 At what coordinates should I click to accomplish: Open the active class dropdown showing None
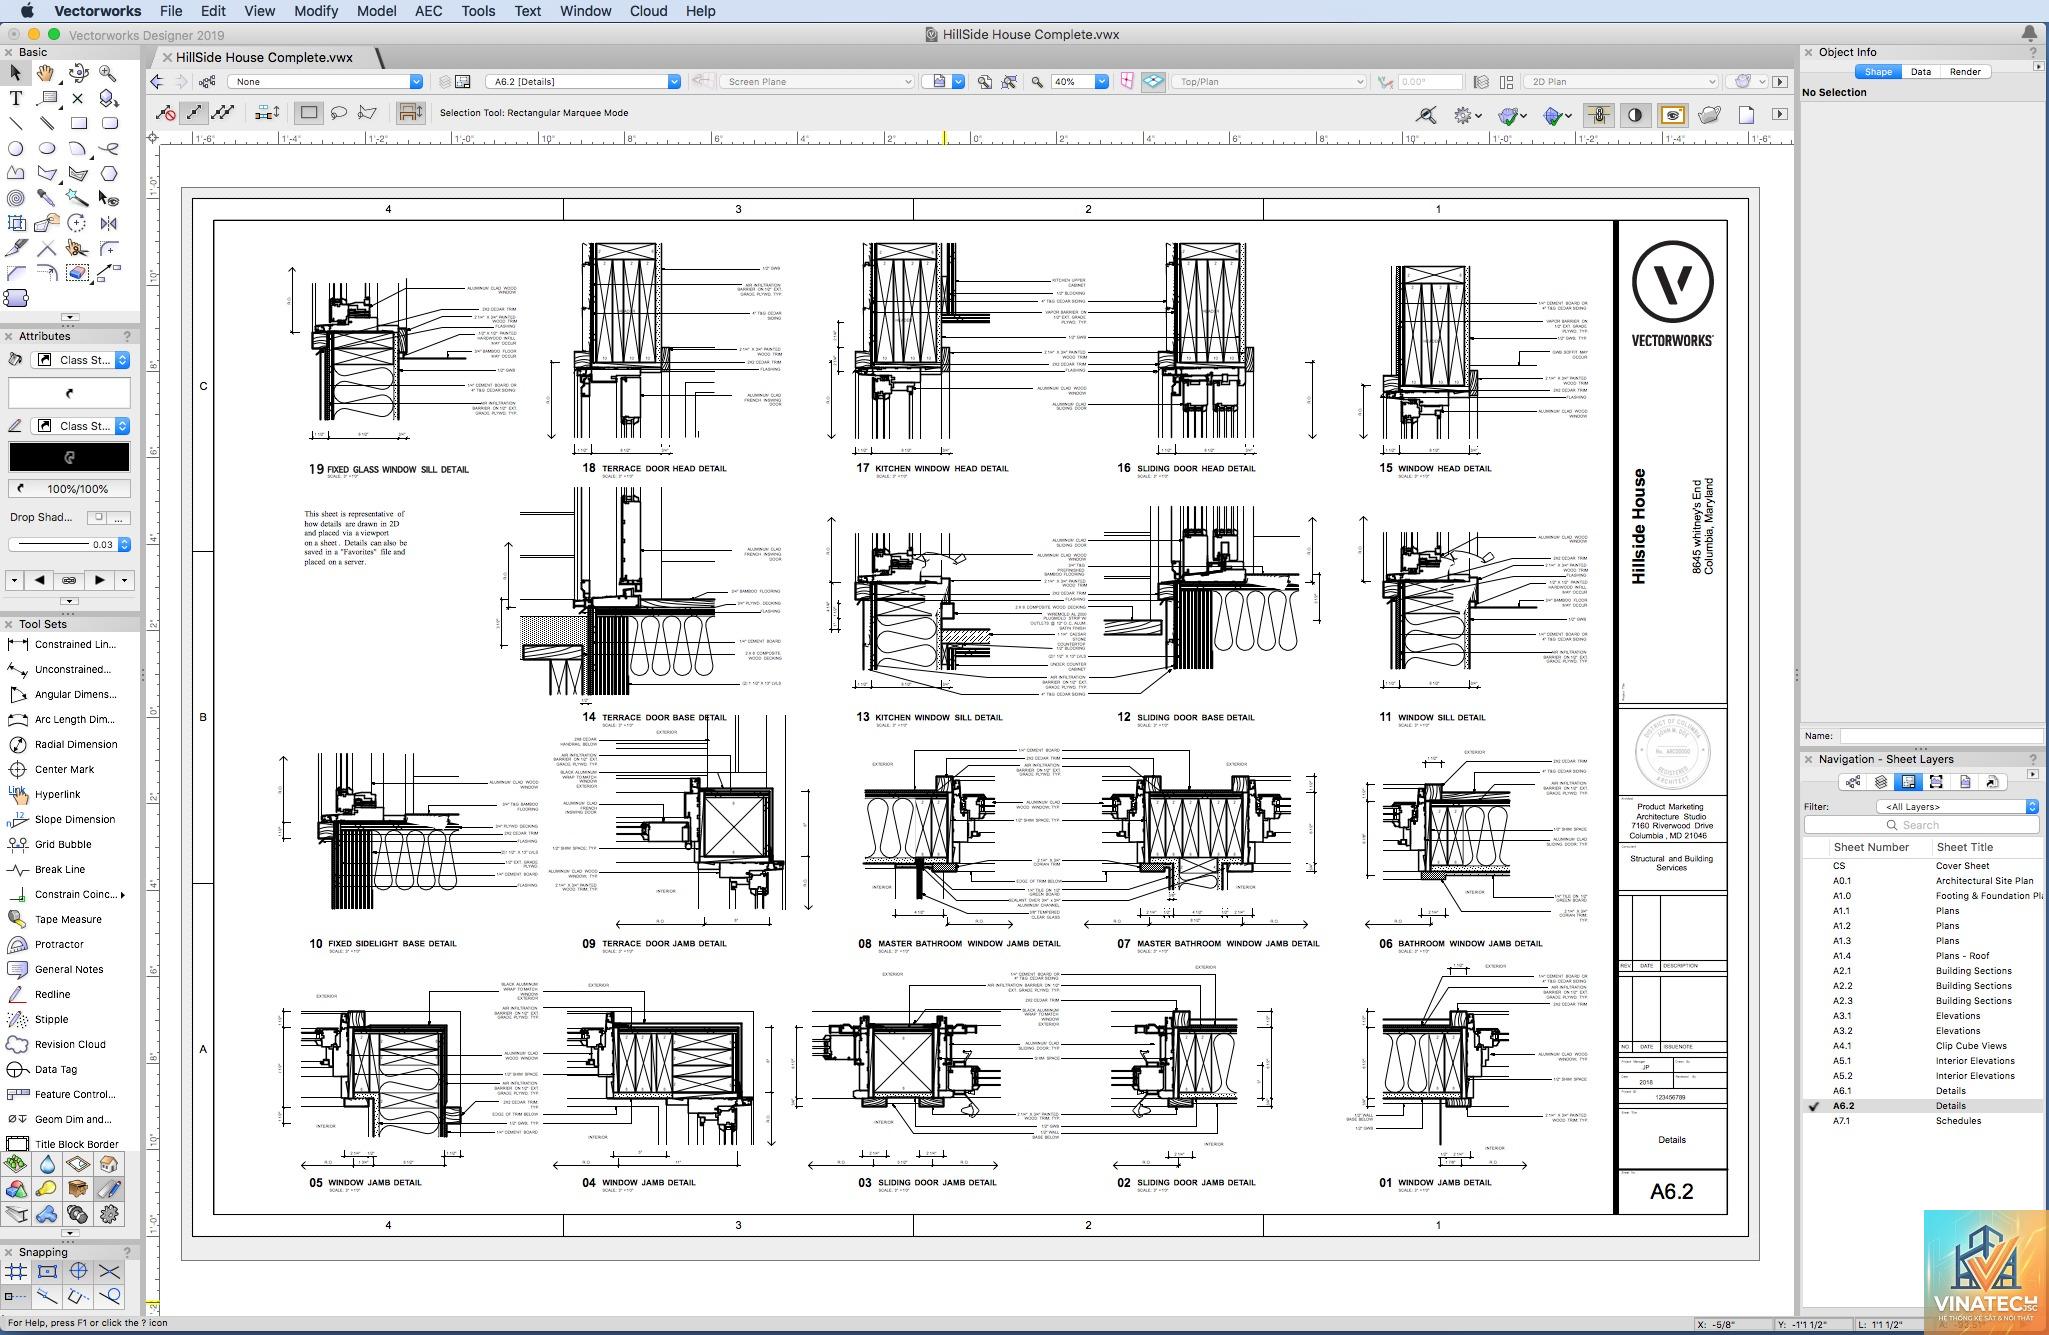pyautogui.click(x=326, y=82)
